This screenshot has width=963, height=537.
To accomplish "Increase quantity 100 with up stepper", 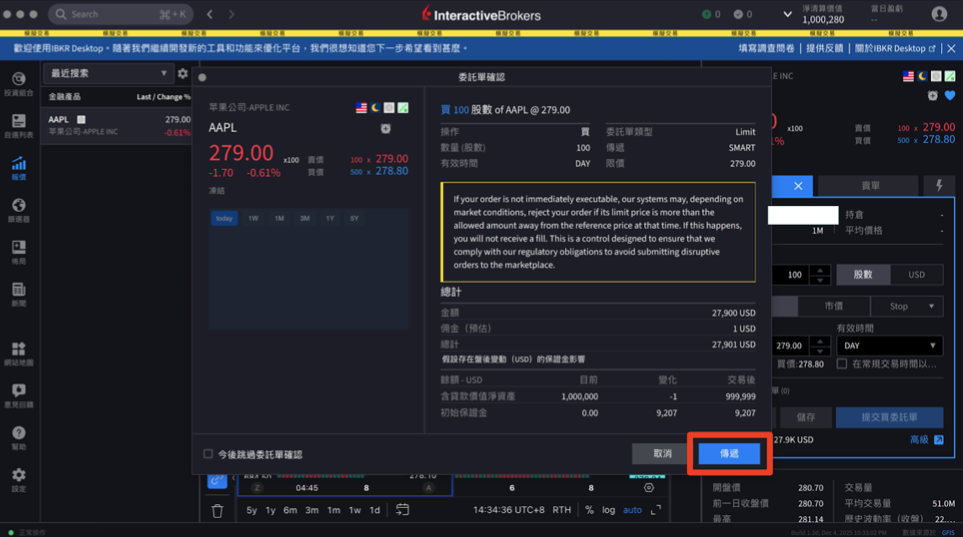I will [x=820, y=270].
